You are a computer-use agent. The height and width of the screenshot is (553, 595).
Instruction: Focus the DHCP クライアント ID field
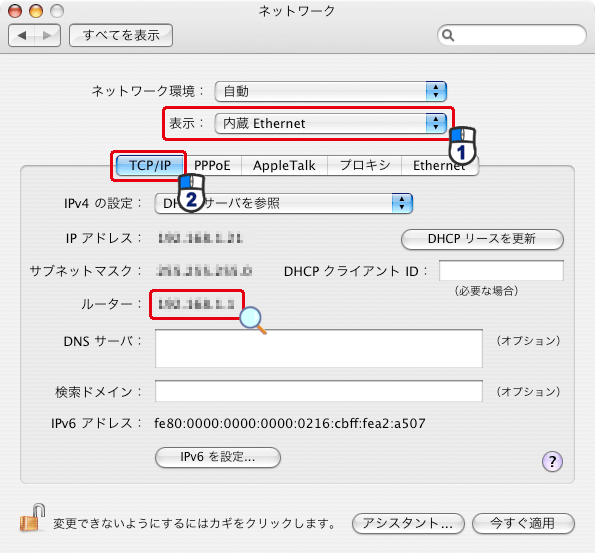[501, 271]
